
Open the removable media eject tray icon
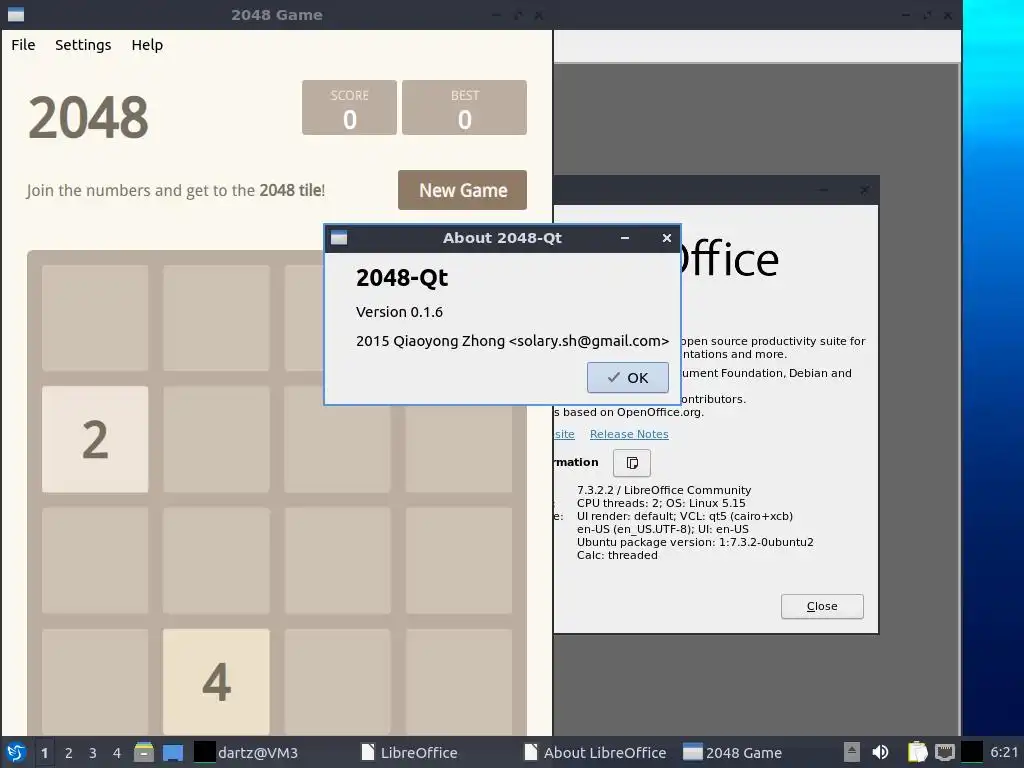pyautogui.click(x=852, y=752)
